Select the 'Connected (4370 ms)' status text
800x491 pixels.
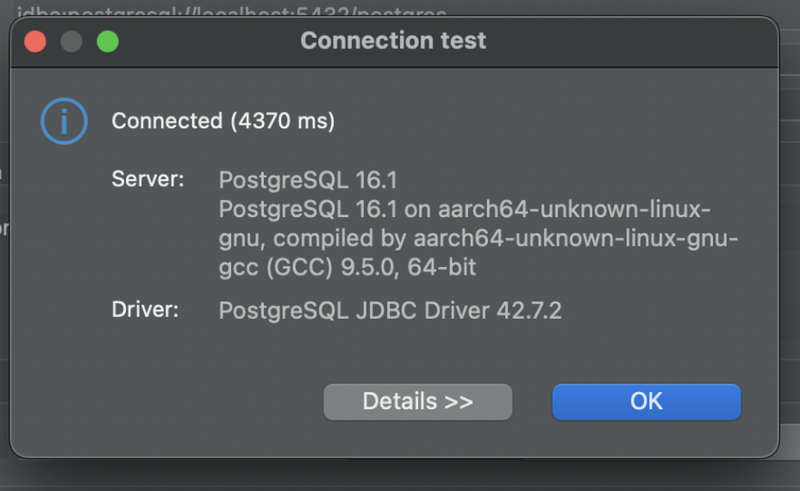tap(223, 121)
